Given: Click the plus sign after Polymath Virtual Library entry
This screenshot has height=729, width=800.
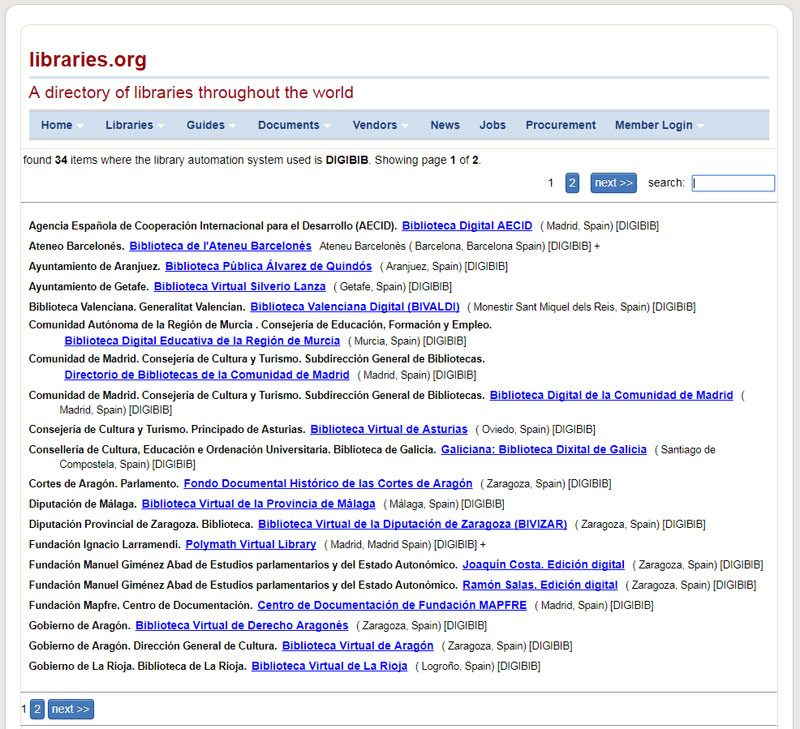Looking at the screenshot, I should click(483, 545).
